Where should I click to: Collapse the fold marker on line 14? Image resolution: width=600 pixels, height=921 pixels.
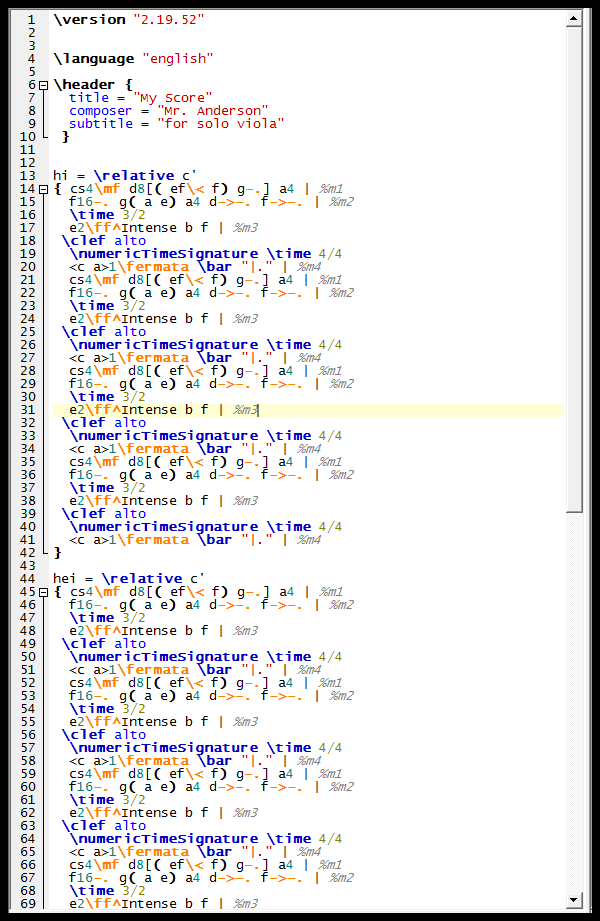click(x=43, y=189)
